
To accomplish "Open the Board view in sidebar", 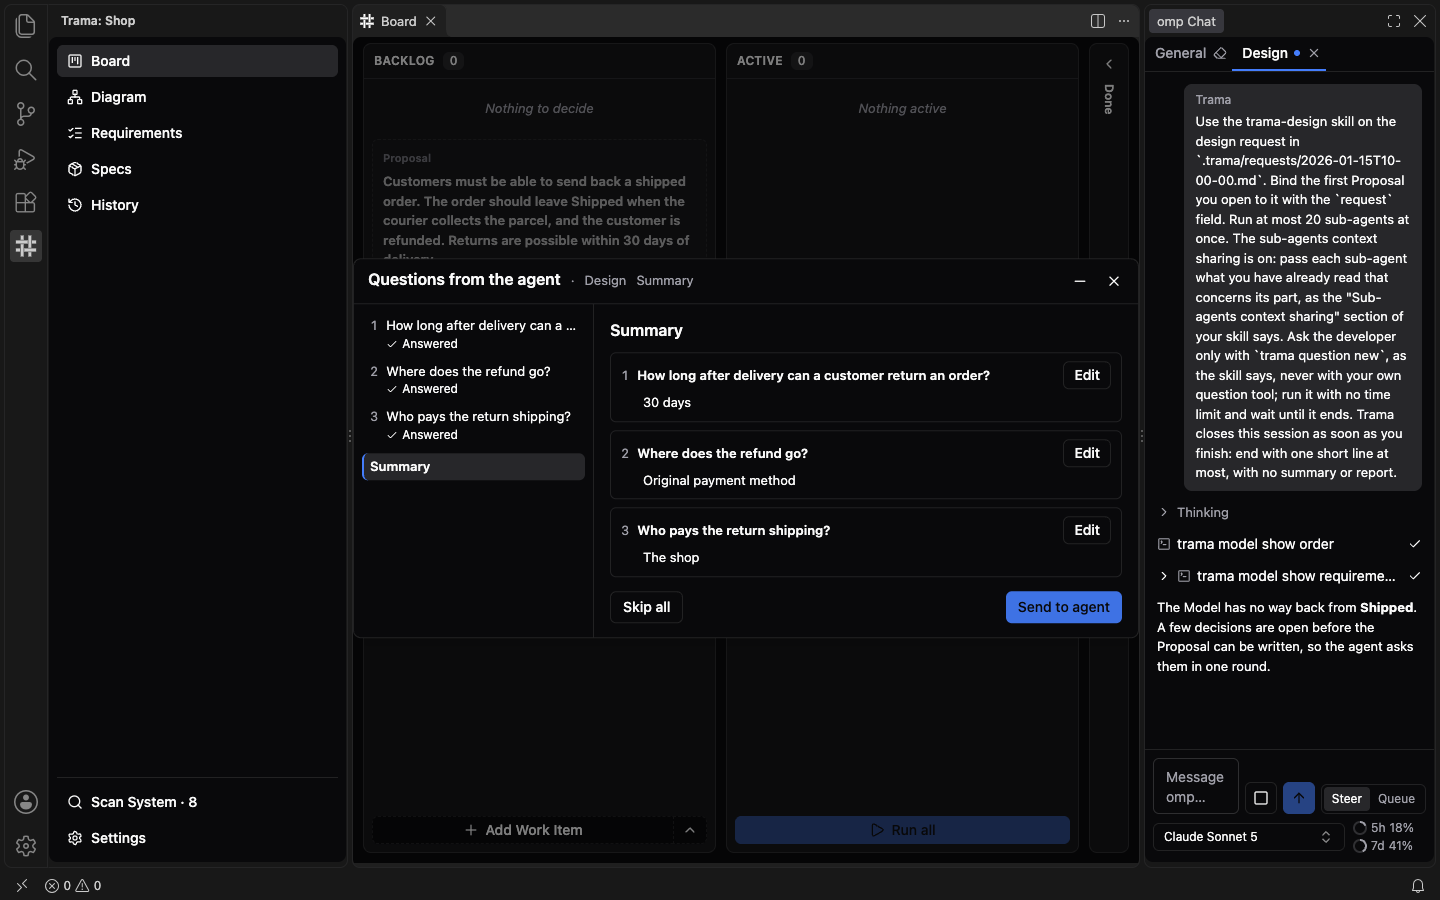I will (197, 61).
